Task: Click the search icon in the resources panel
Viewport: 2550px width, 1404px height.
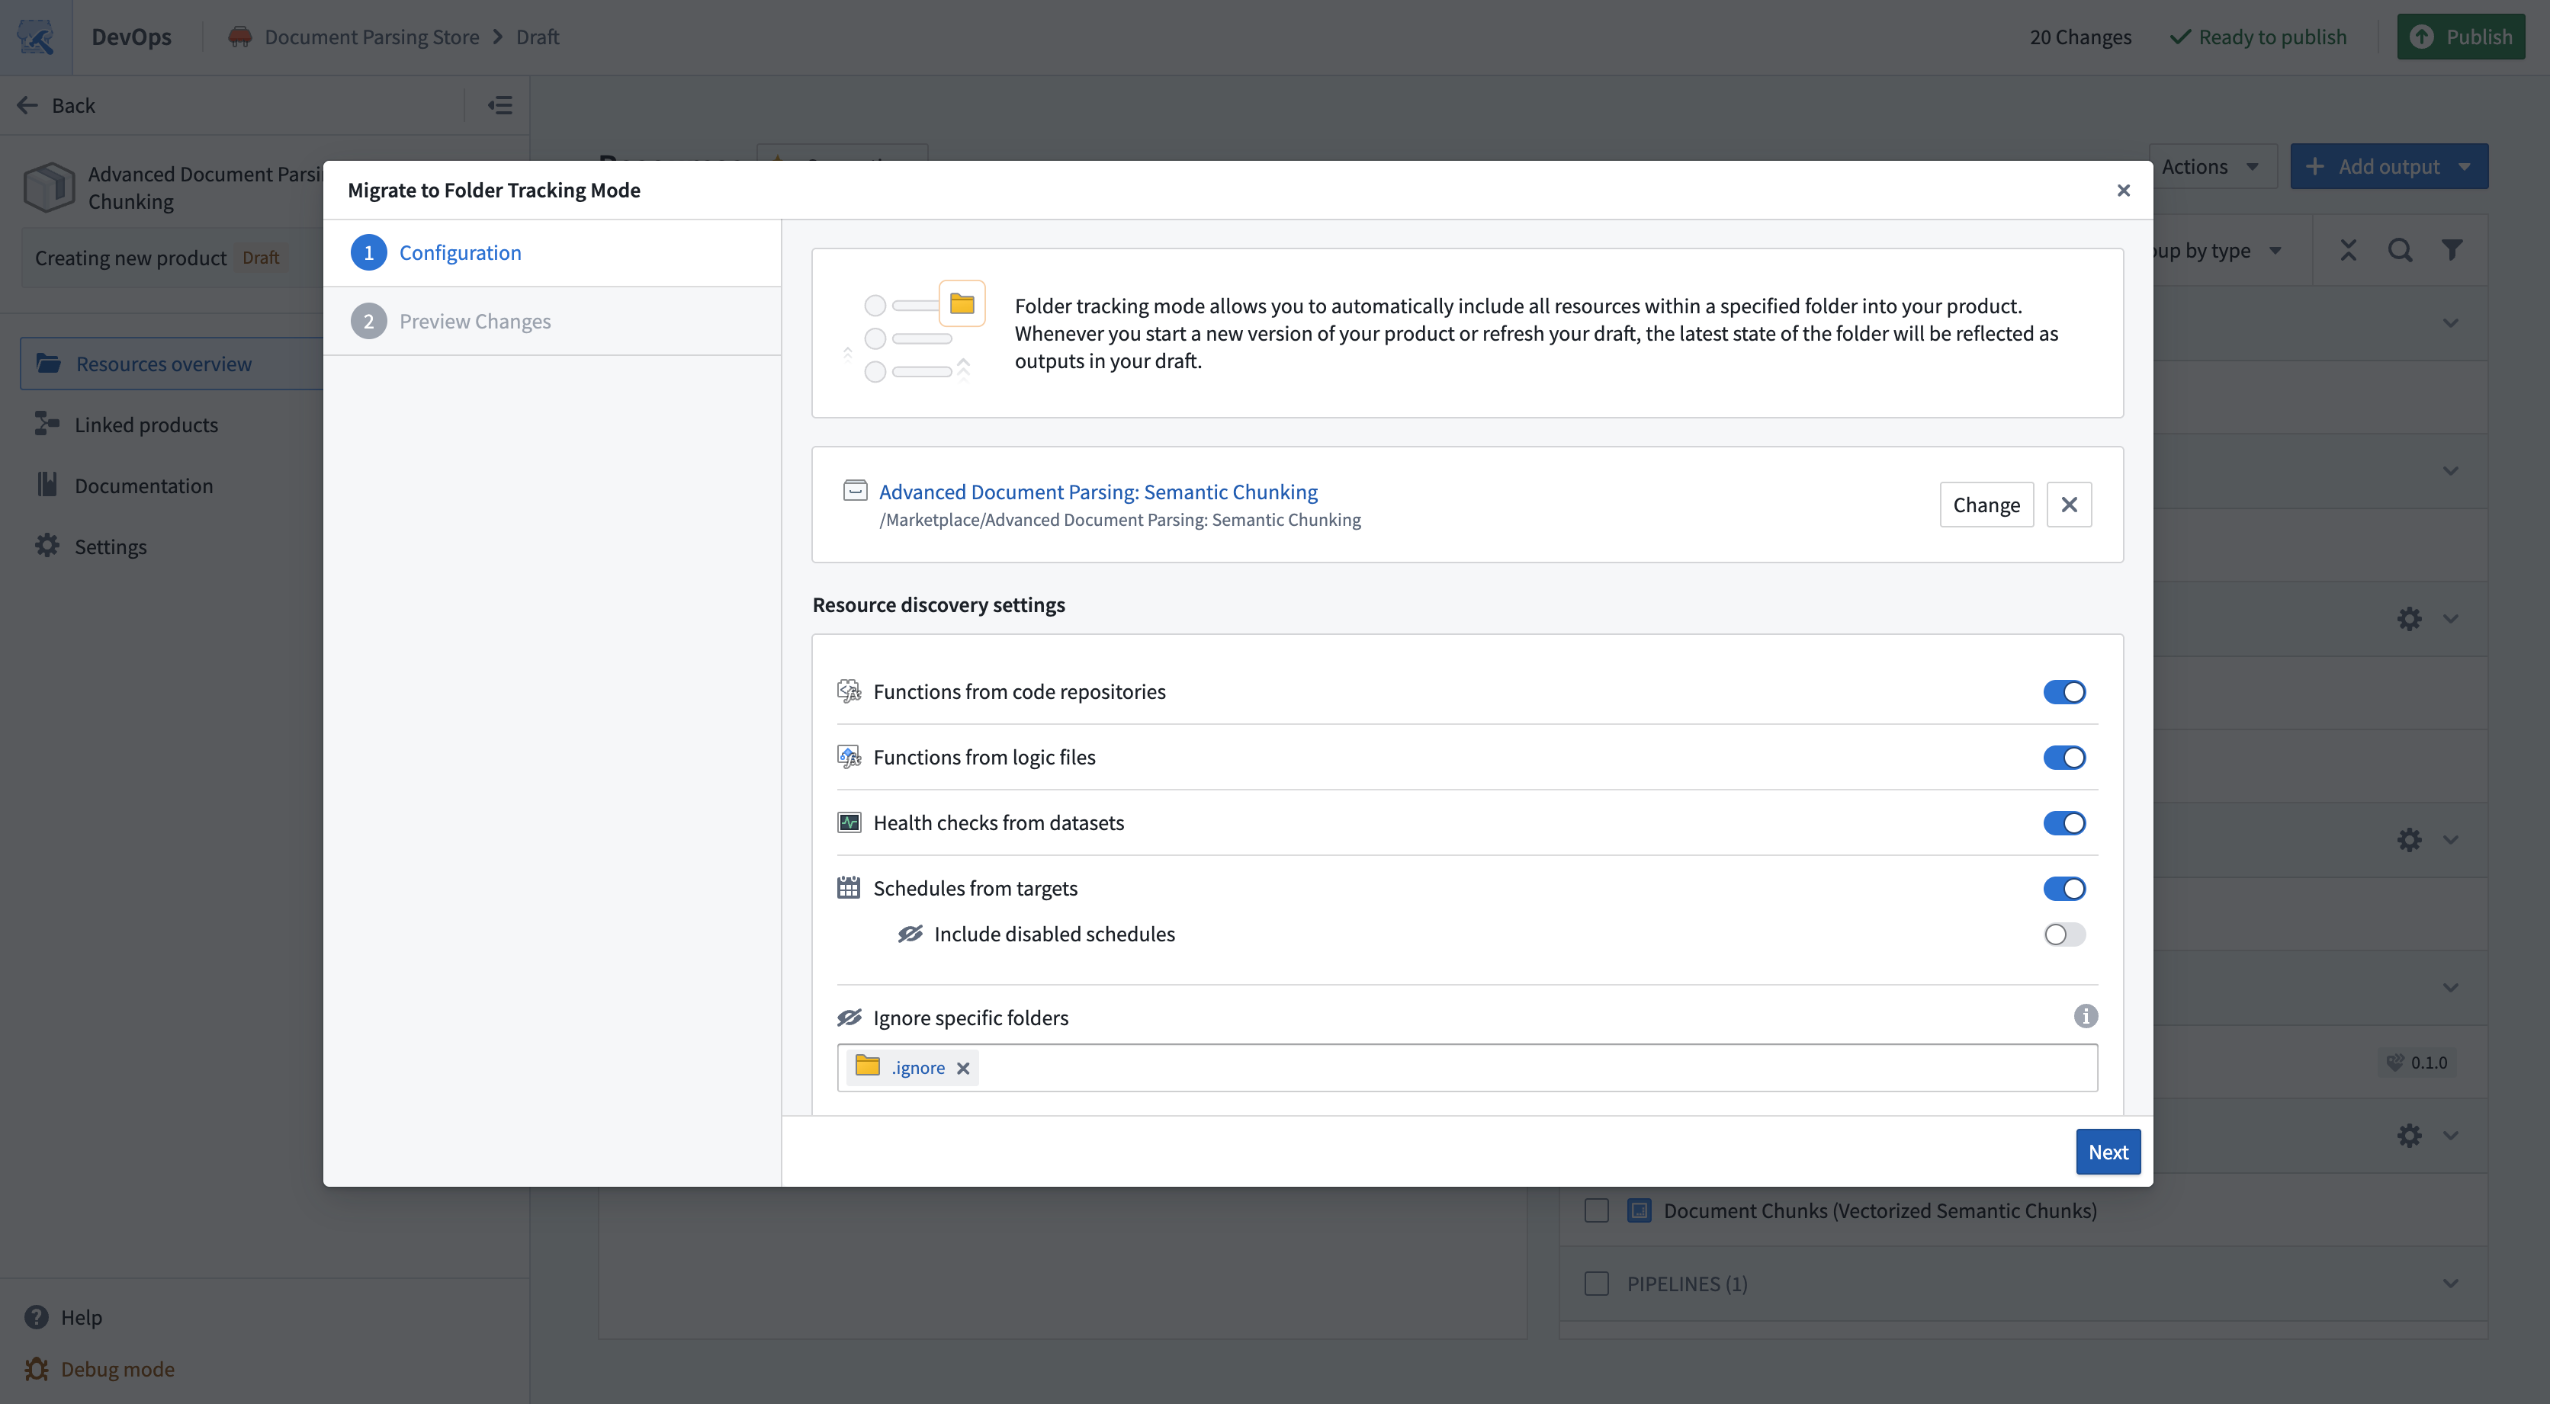Action: pos(2400,249)
